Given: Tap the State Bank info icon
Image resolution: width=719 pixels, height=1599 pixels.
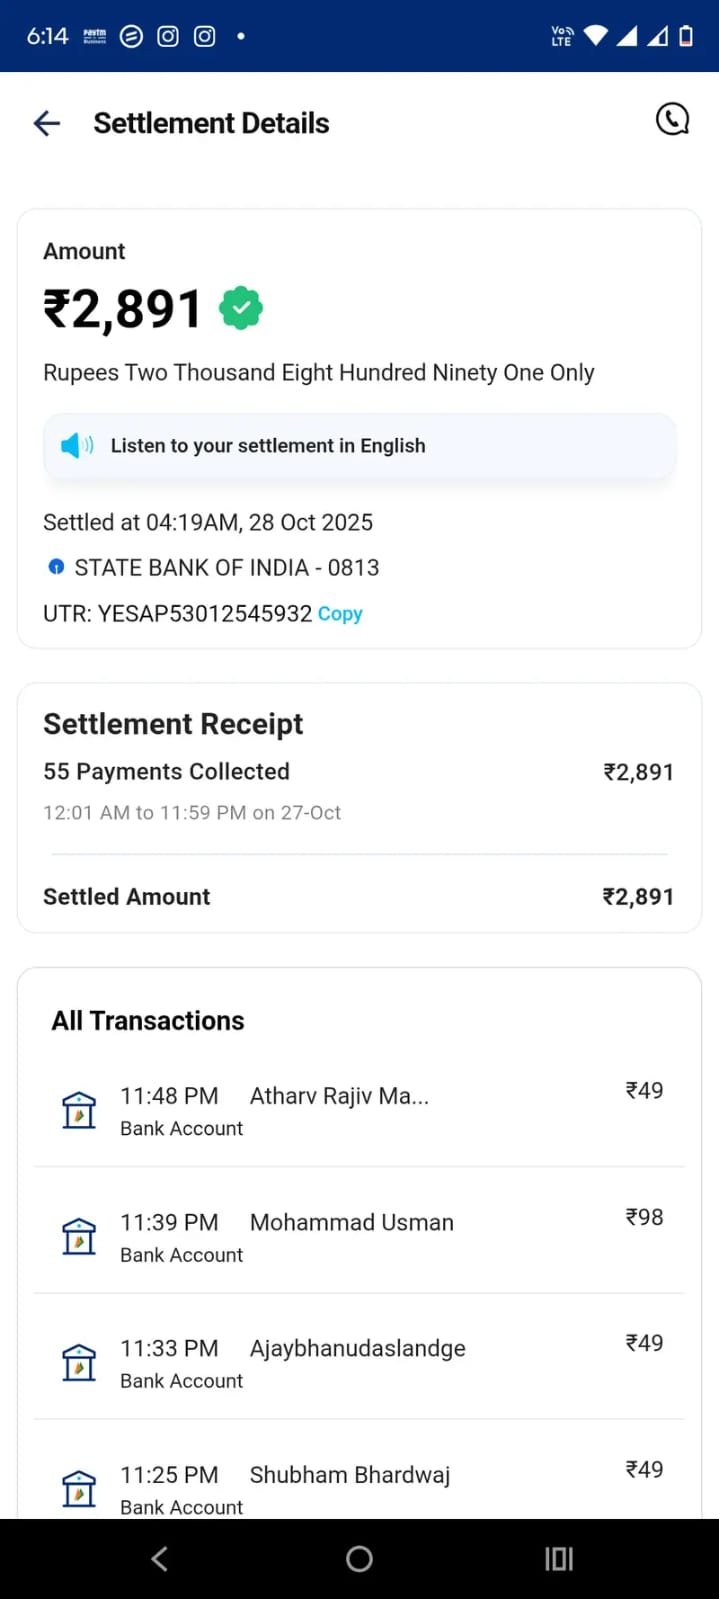Looking at the screenshot, I should point(56,567).
